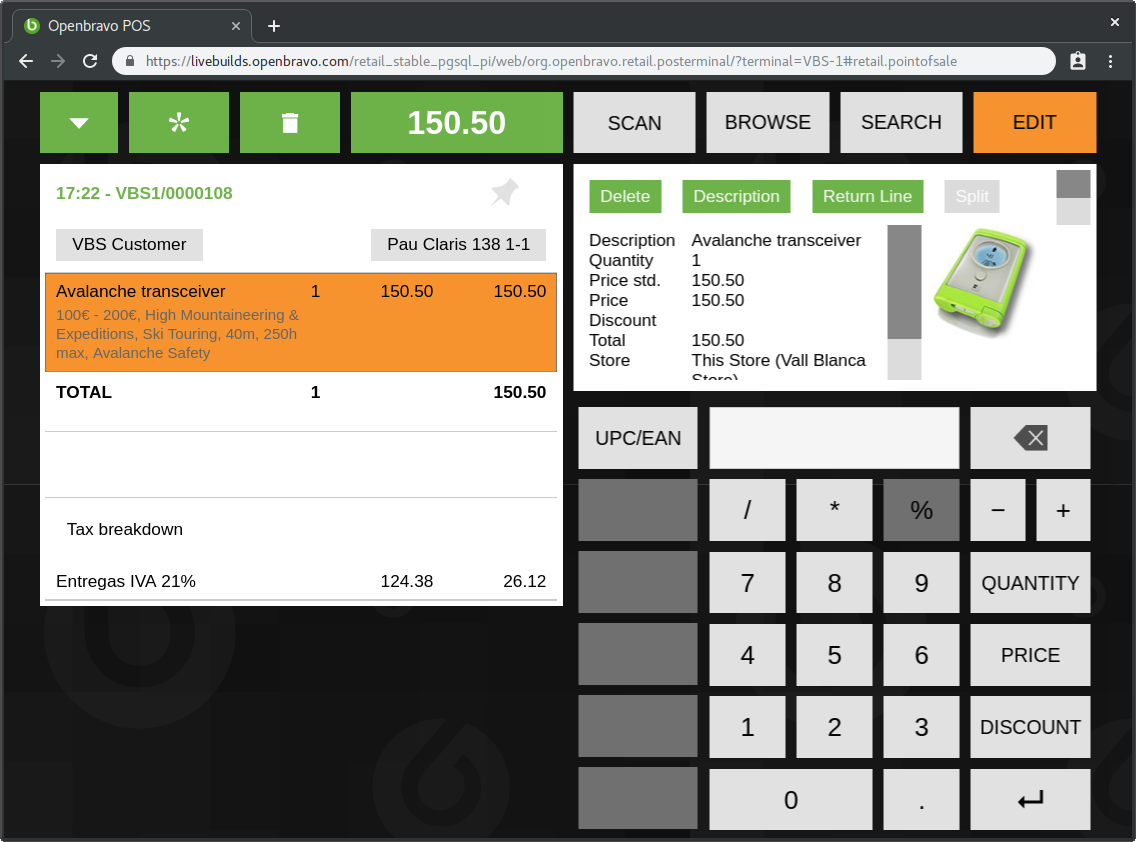1136x842 pixels.
Task: Click the line details scrollbar
Action: pyautogui.click(x=904, y=302)
